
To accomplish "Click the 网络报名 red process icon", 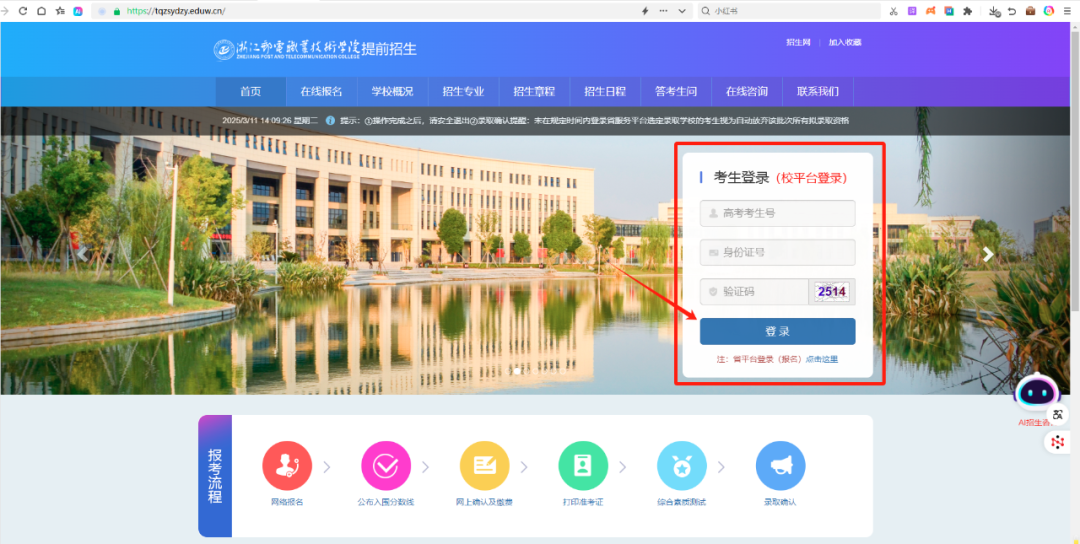I will (287, 466).
